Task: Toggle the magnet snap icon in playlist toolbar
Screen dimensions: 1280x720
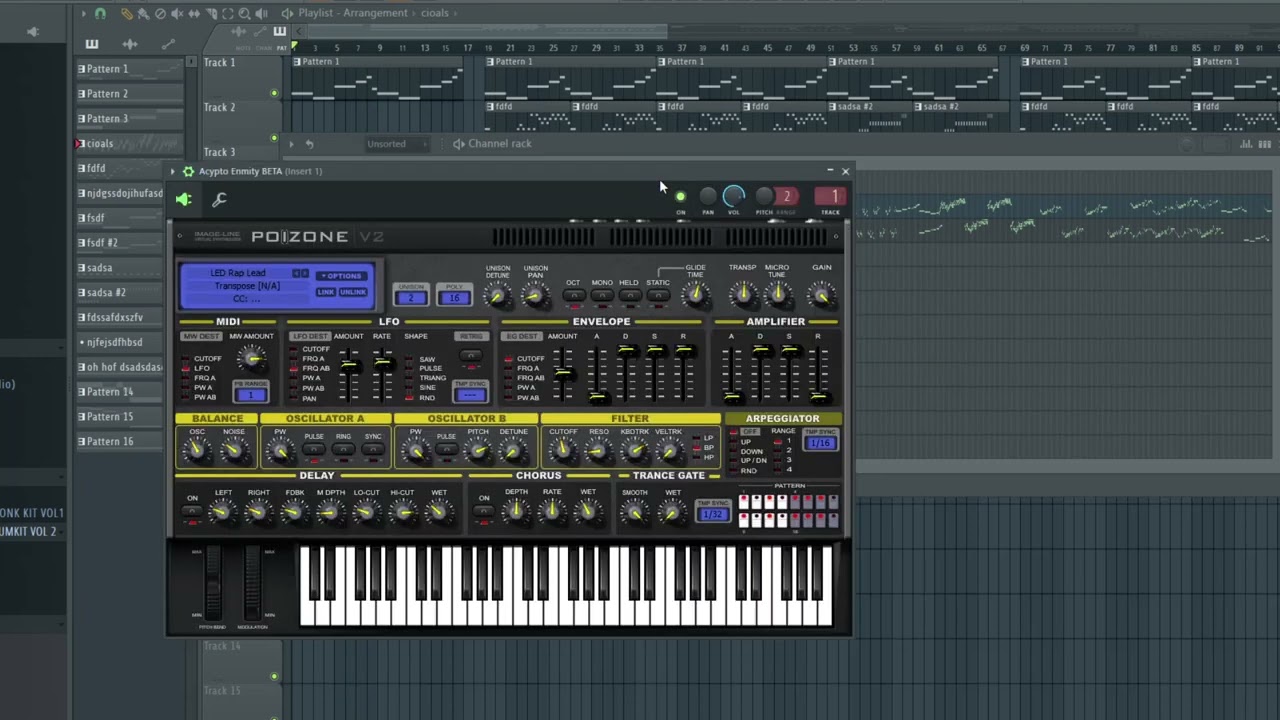Action: click(100, 13)
